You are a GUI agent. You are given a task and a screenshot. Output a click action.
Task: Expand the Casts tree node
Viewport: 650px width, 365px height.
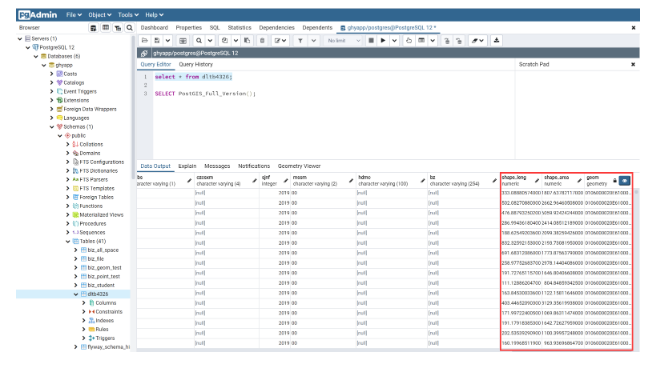(x=52, y=74)
